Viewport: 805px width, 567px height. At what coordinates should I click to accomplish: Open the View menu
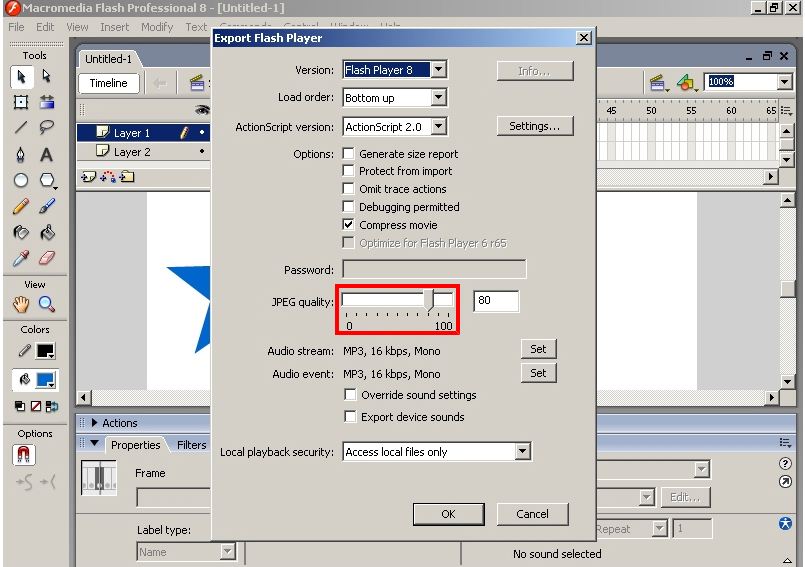point(78,27)
